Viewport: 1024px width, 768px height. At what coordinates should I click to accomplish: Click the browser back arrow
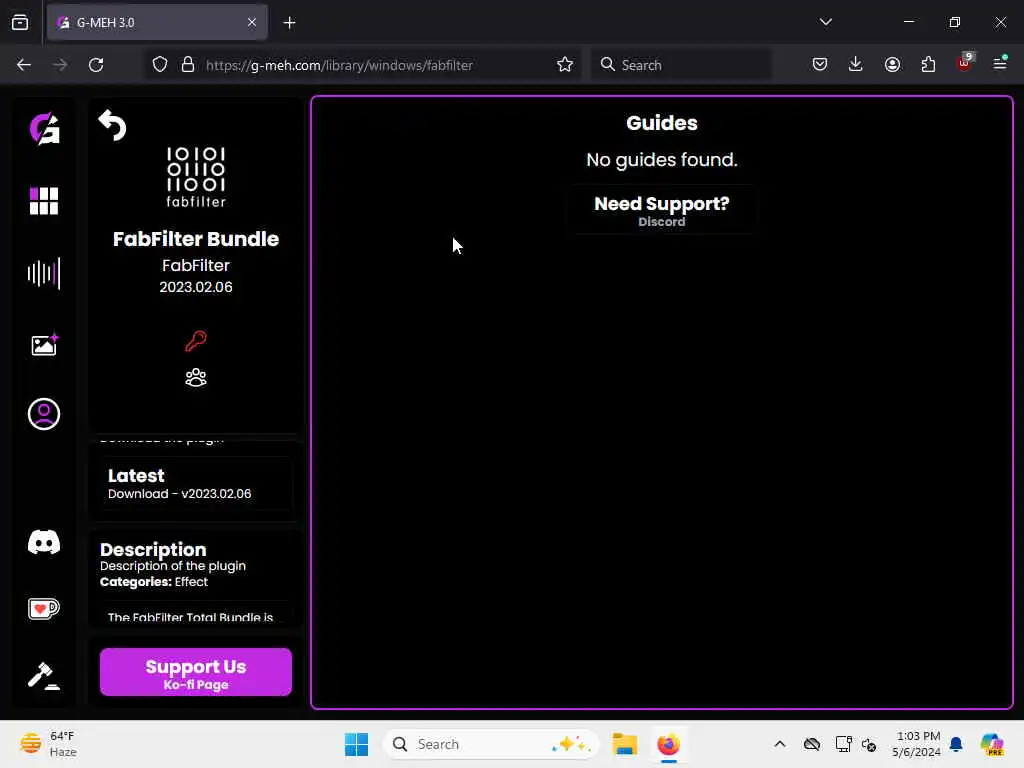click(24, 65)
